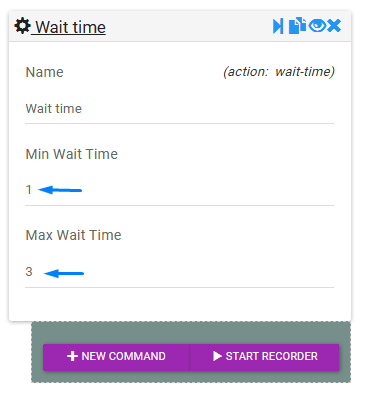The image size is (374, 400).
Task: Click the Name label
Action: 44,72
